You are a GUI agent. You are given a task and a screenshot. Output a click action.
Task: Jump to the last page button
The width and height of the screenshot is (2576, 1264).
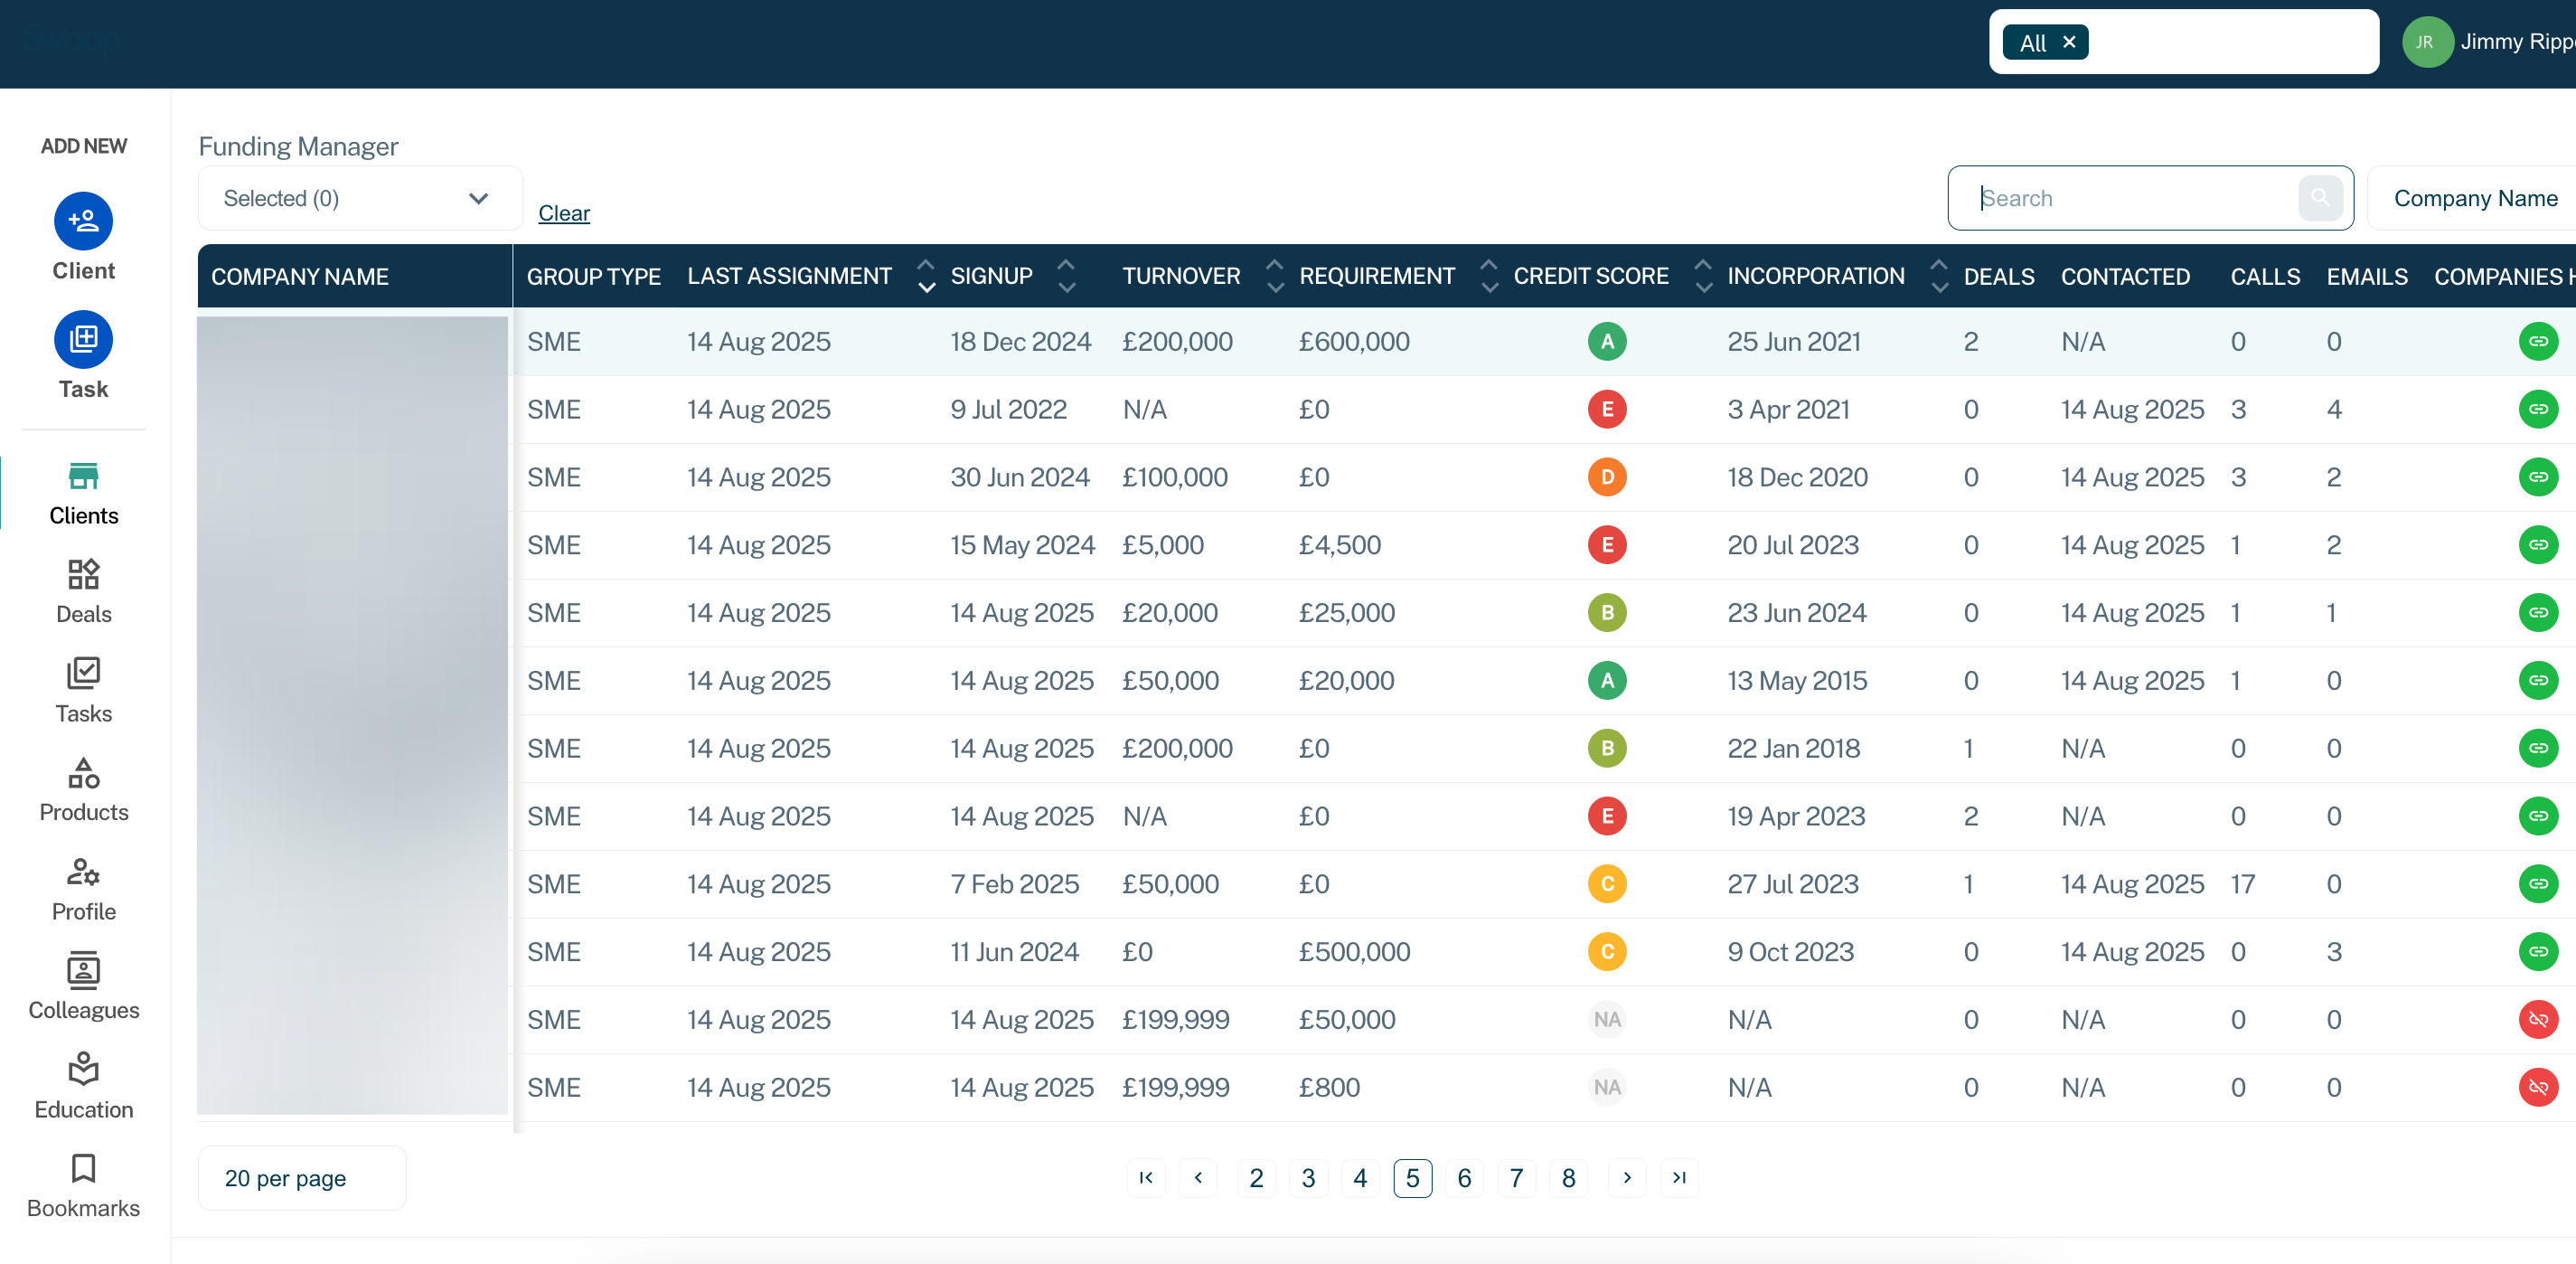1679,1178
